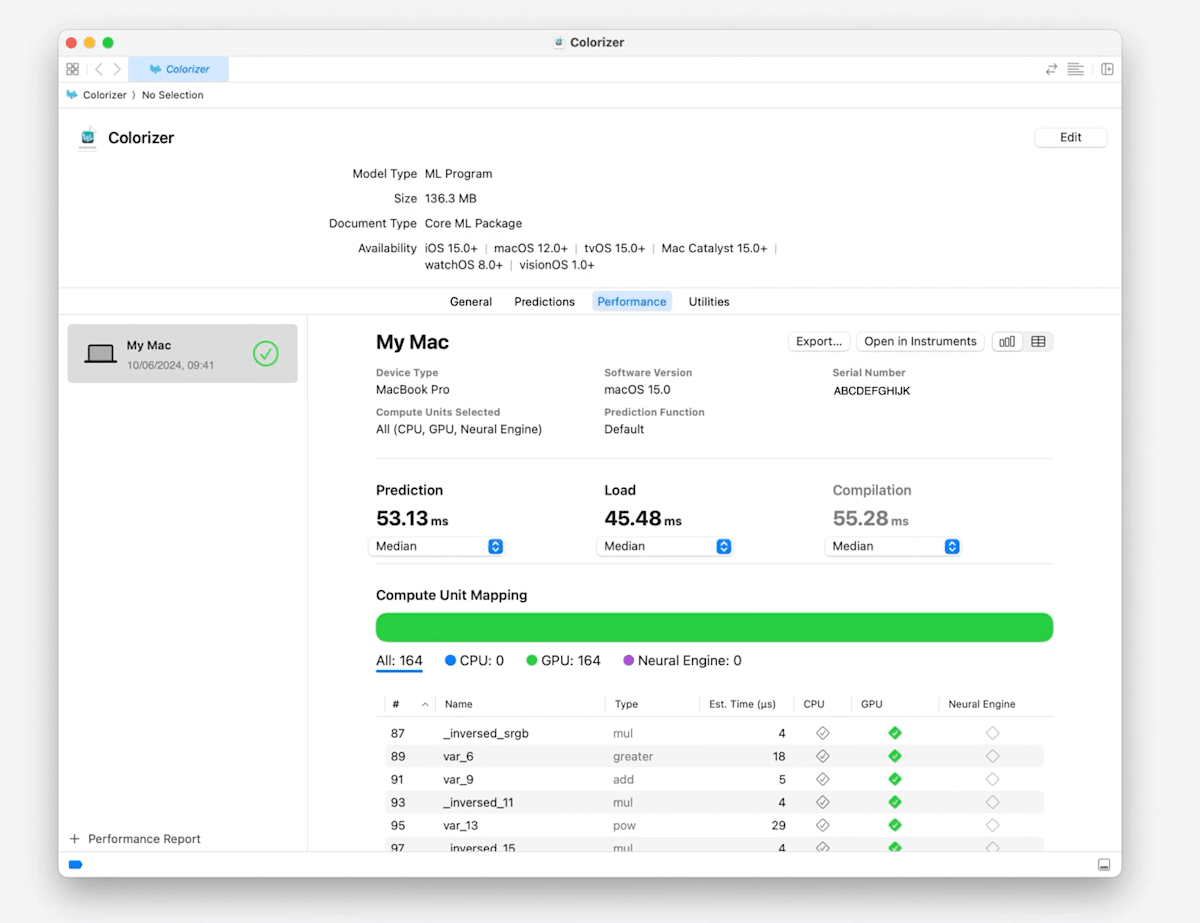Click Neural Engine diamond for _inversed_11
Viewport: 1200px width, 923px height.
coord(992,802)
